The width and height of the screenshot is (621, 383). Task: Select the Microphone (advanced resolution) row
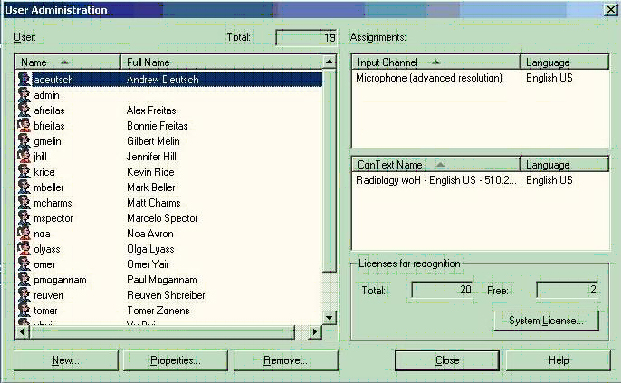tap(480, 78)
